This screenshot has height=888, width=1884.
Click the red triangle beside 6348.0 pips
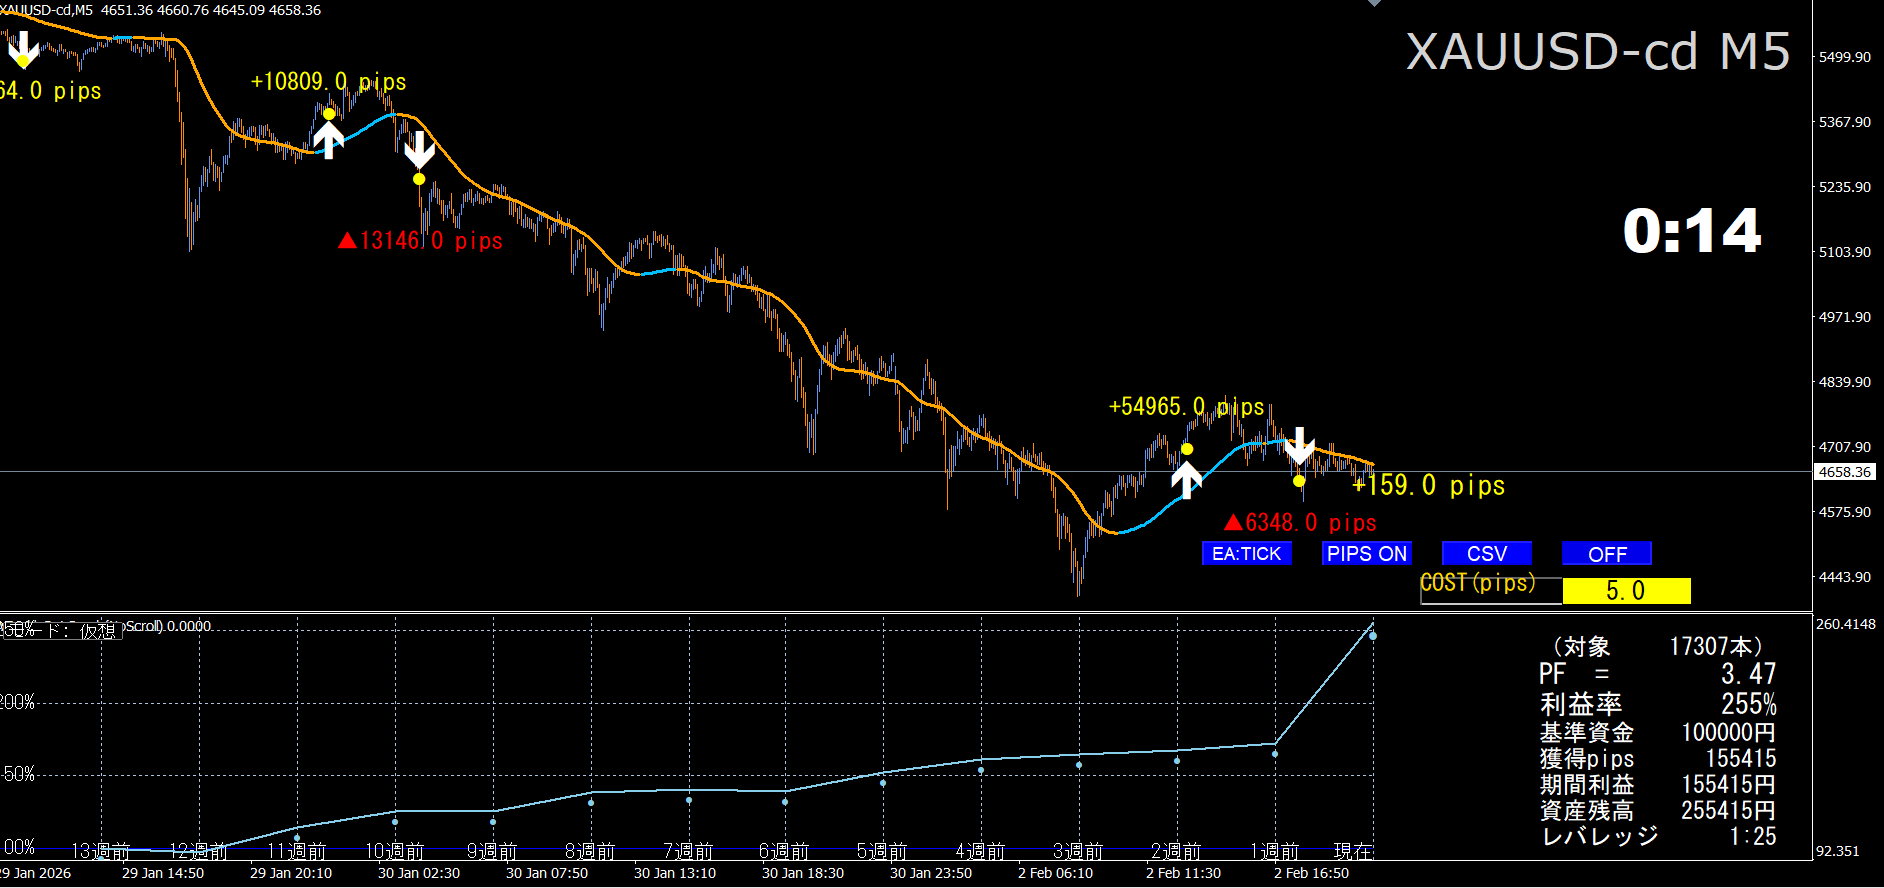(1233, 522)
